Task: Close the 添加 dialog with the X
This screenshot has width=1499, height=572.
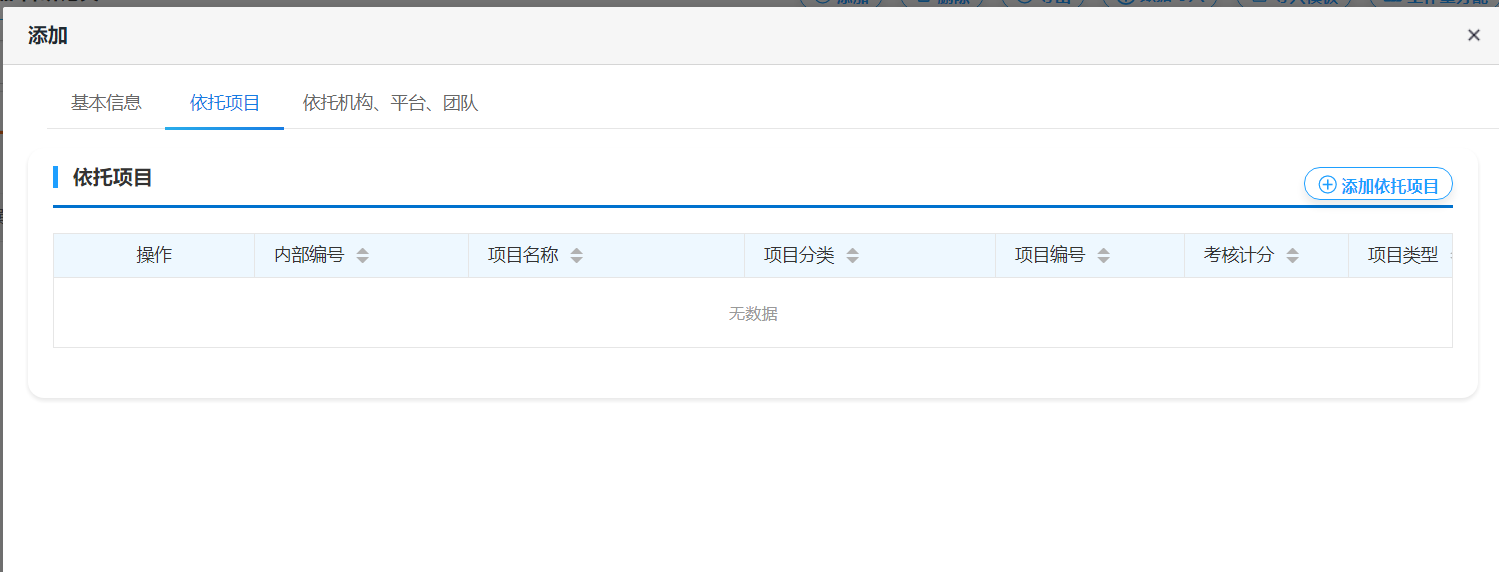Action: [x=1473, y=36]
